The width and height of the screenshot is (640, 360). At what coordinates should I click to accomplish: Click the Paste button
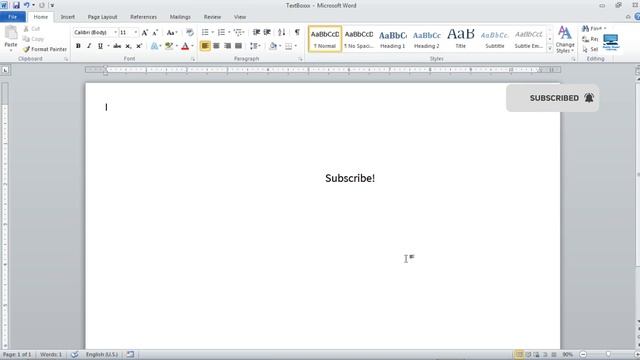11,38
